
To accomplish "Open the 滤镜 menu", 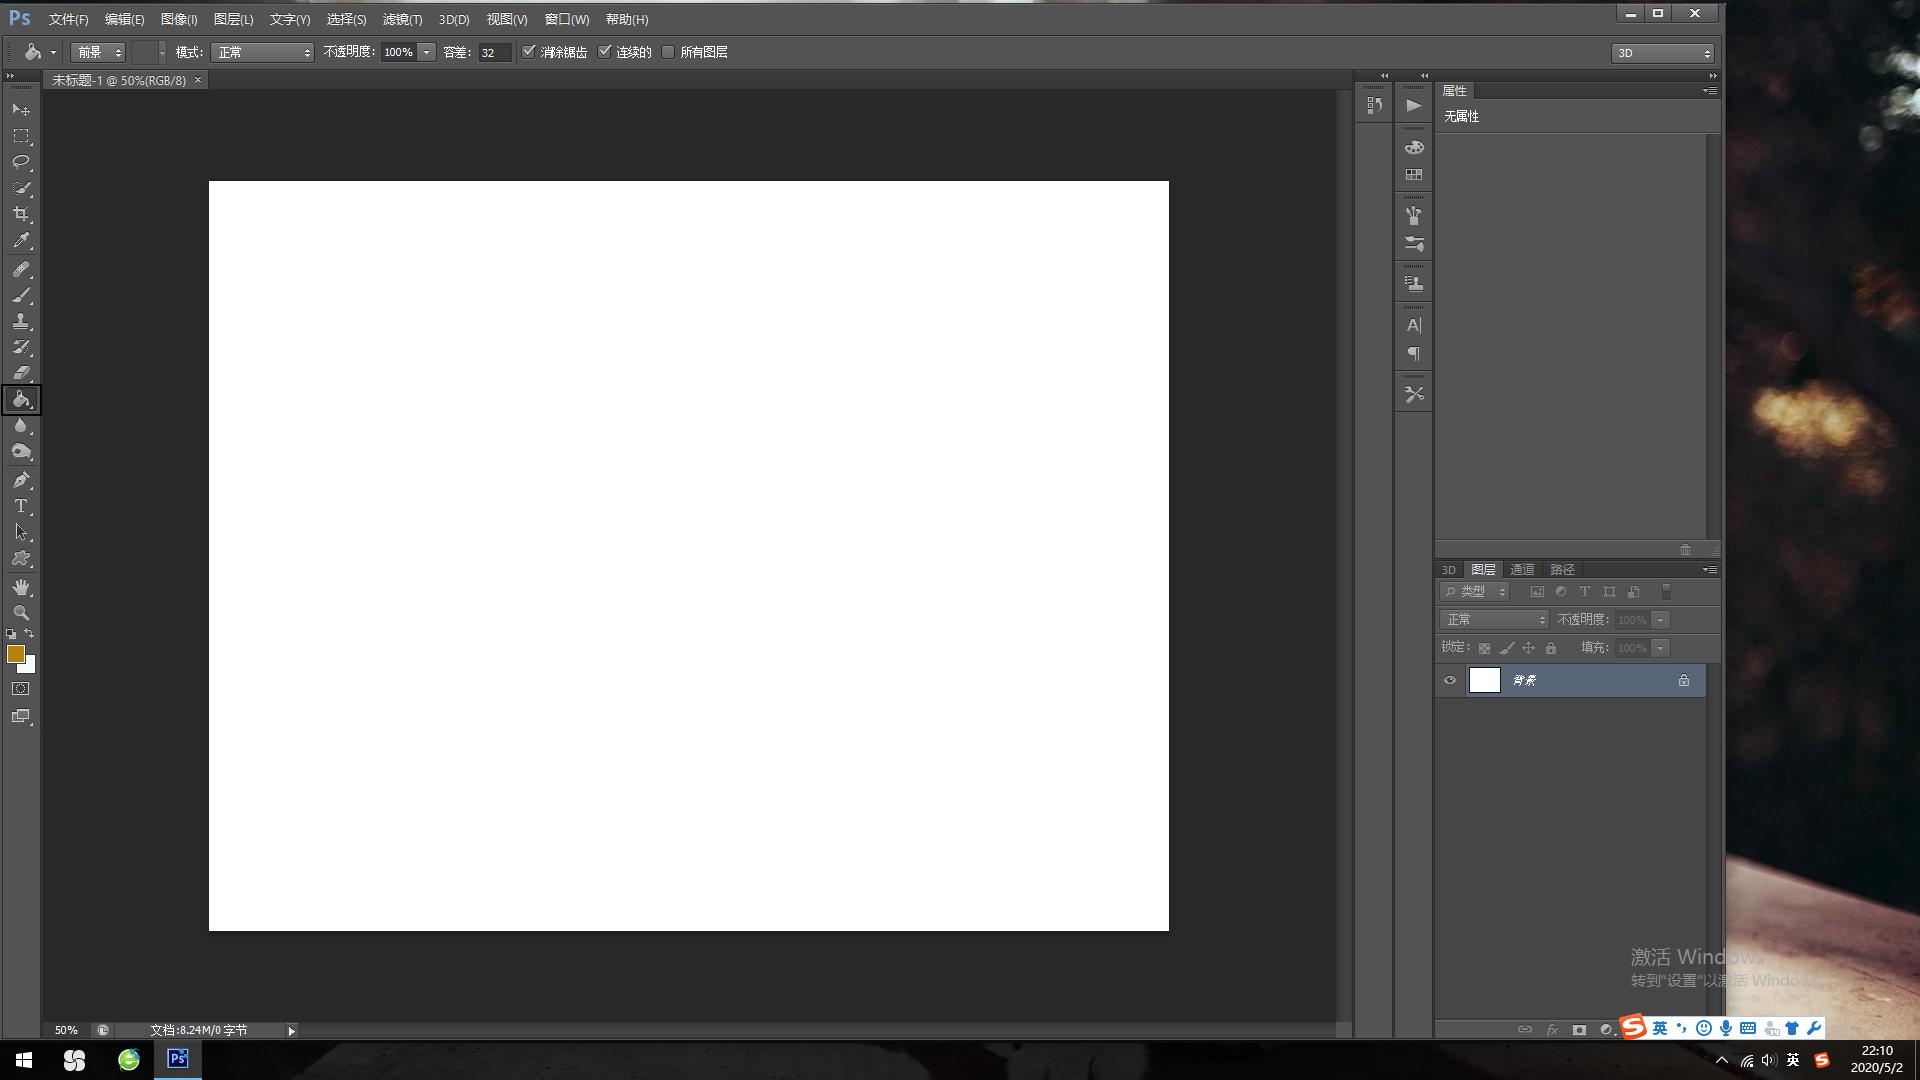I will click(402, 19).
